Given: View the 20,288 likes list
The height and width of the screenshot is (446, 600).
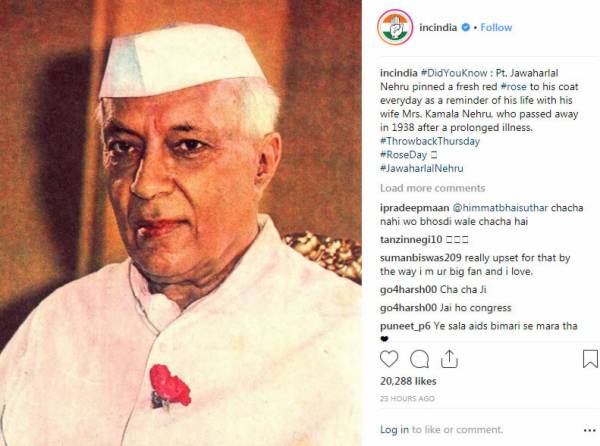Looking at the screenshot, I should point(408,381).
